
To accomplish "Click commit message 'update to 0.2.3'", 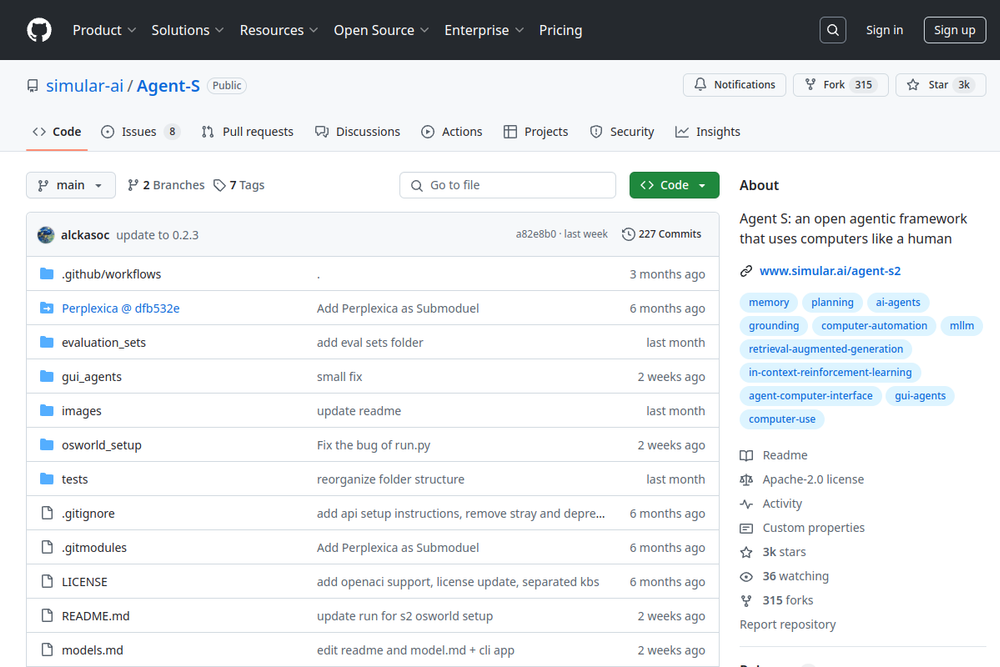I will 157,235.
